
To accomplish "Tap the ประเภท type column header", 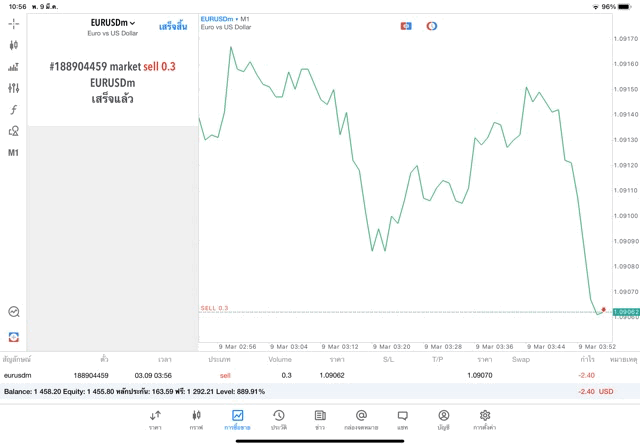I will coord(219,360).
